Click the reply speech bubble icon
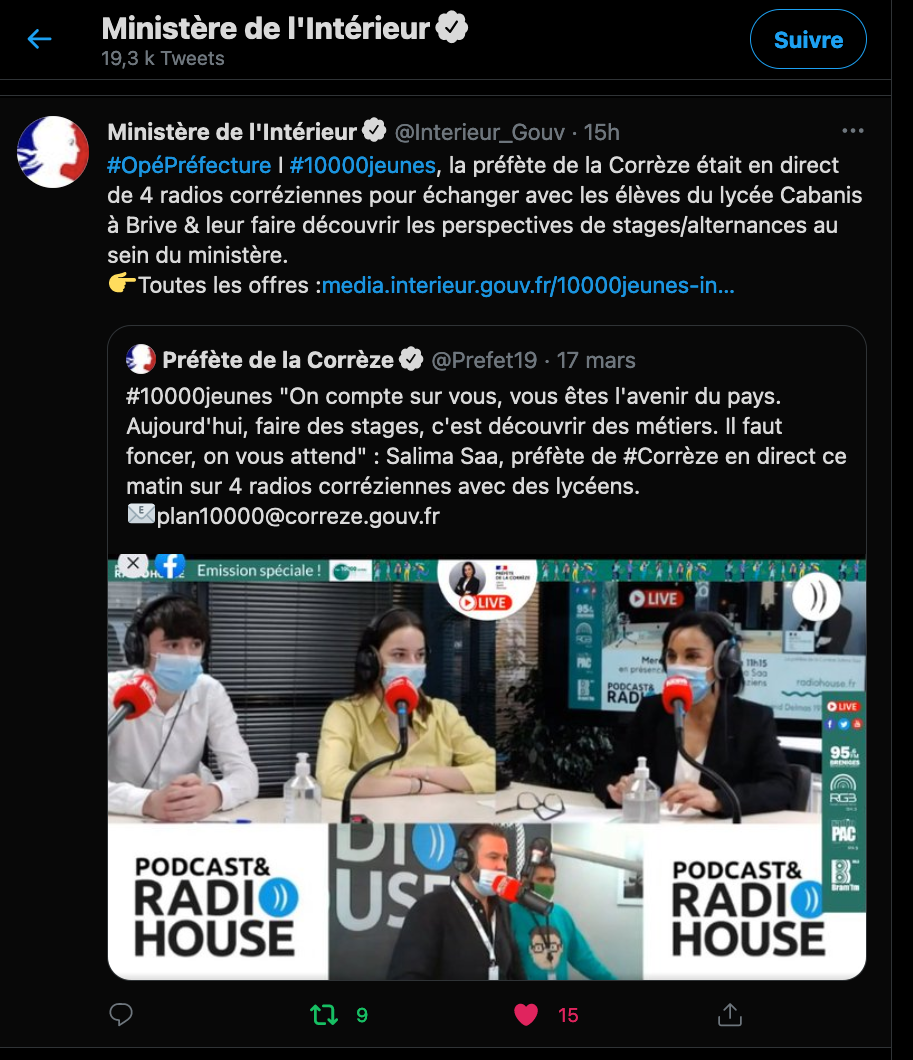913x1060 pixels. pos(121,1014)
